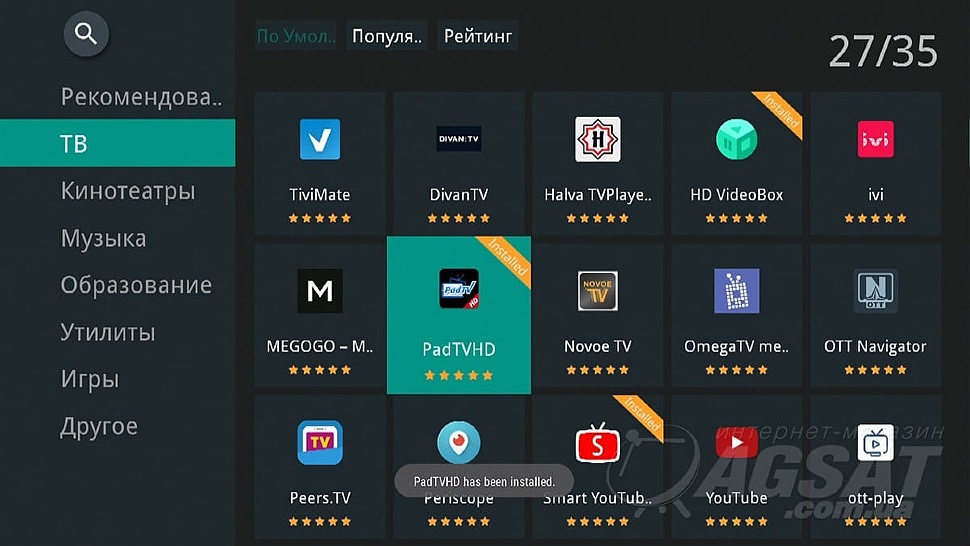This screenshot has width=970, height=546.
Task: Open the HD VideoBox app icon
Action: coord(736,139)
